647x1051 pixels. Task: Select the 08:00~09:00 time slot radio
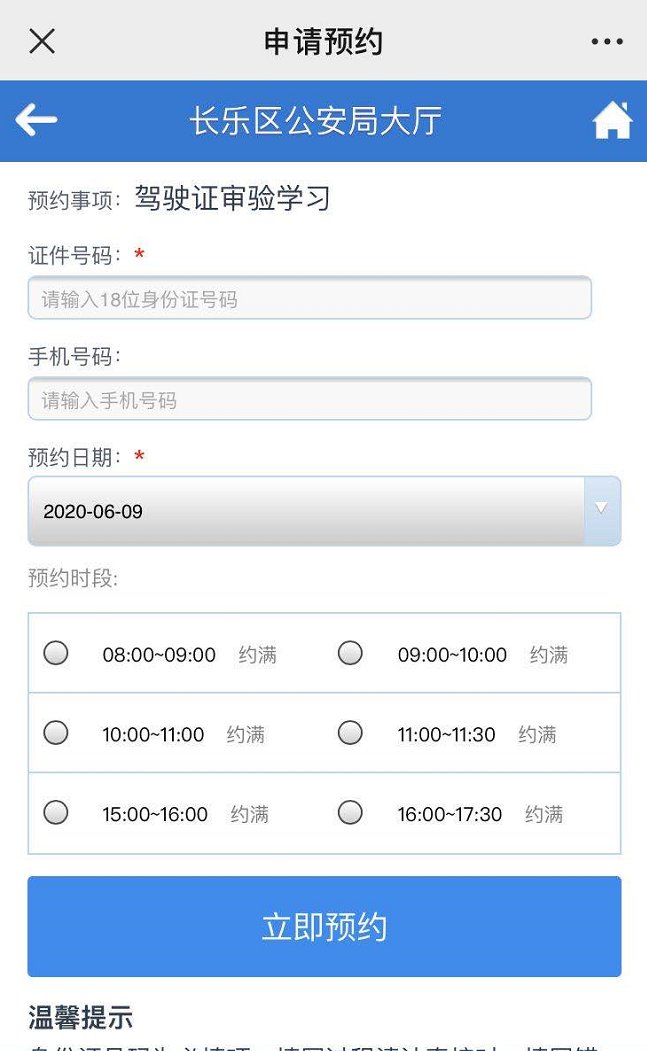tap(56, 653)
